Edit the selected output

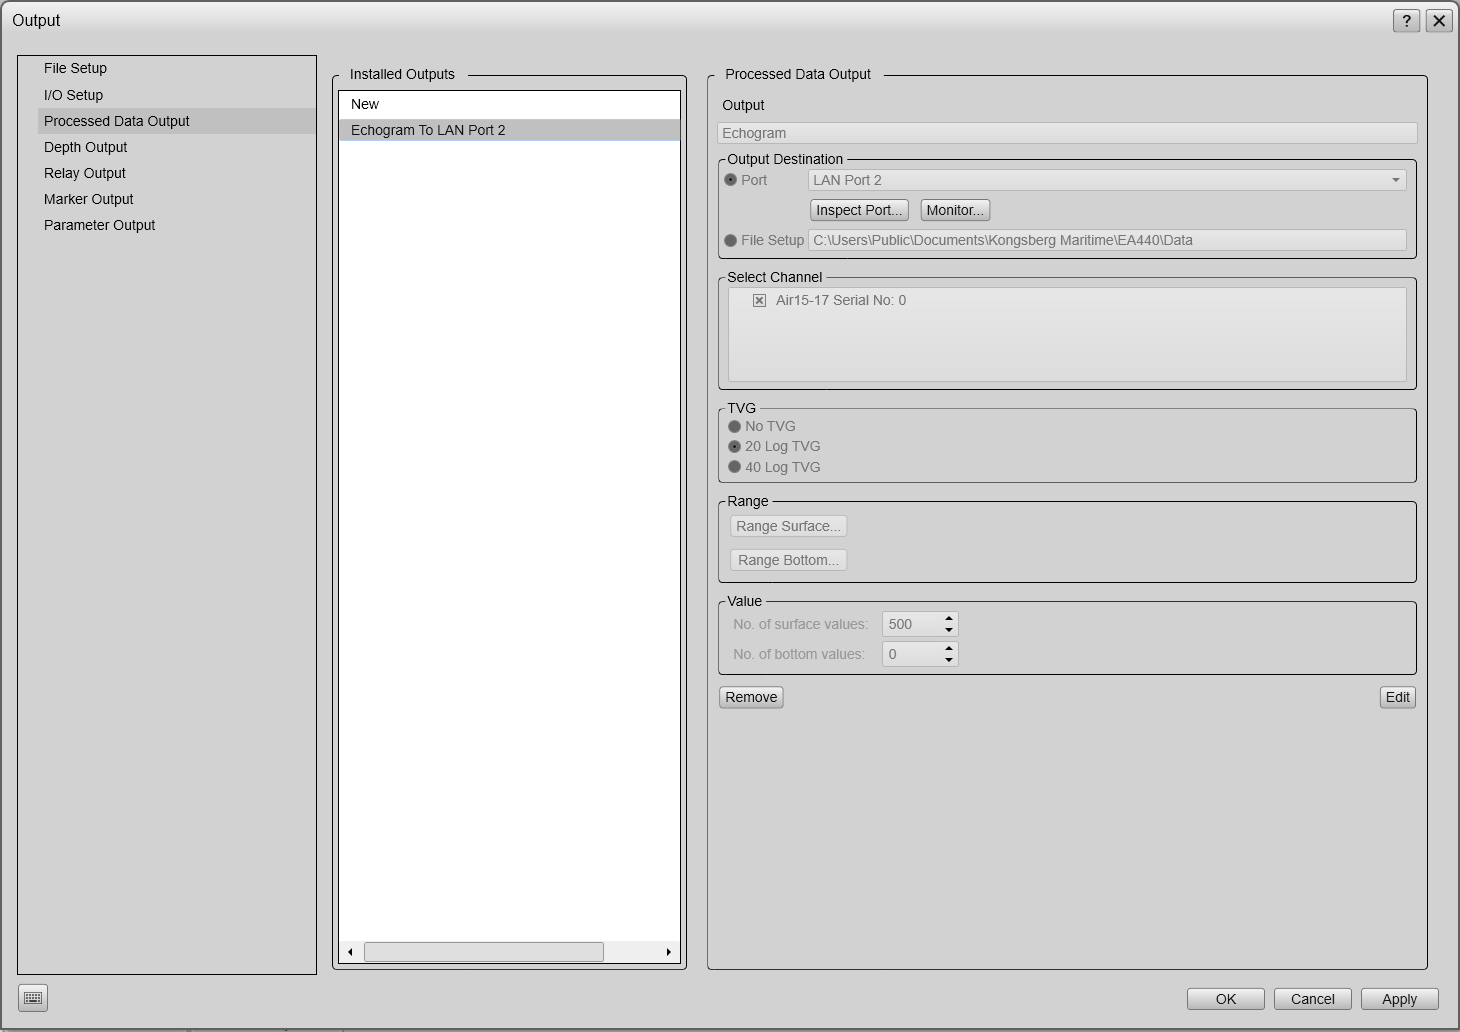(1397, 697)
